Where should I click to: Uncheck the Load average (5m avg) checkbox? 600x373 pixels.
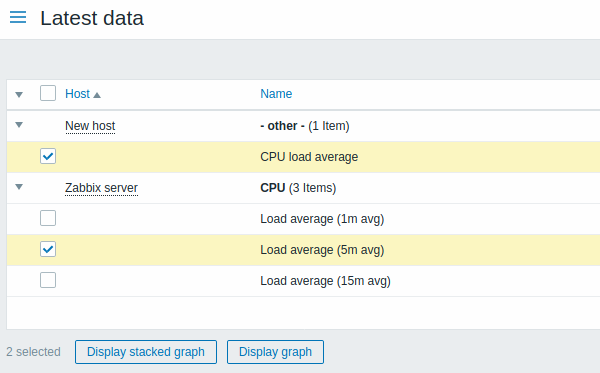[x=48, y=249]
